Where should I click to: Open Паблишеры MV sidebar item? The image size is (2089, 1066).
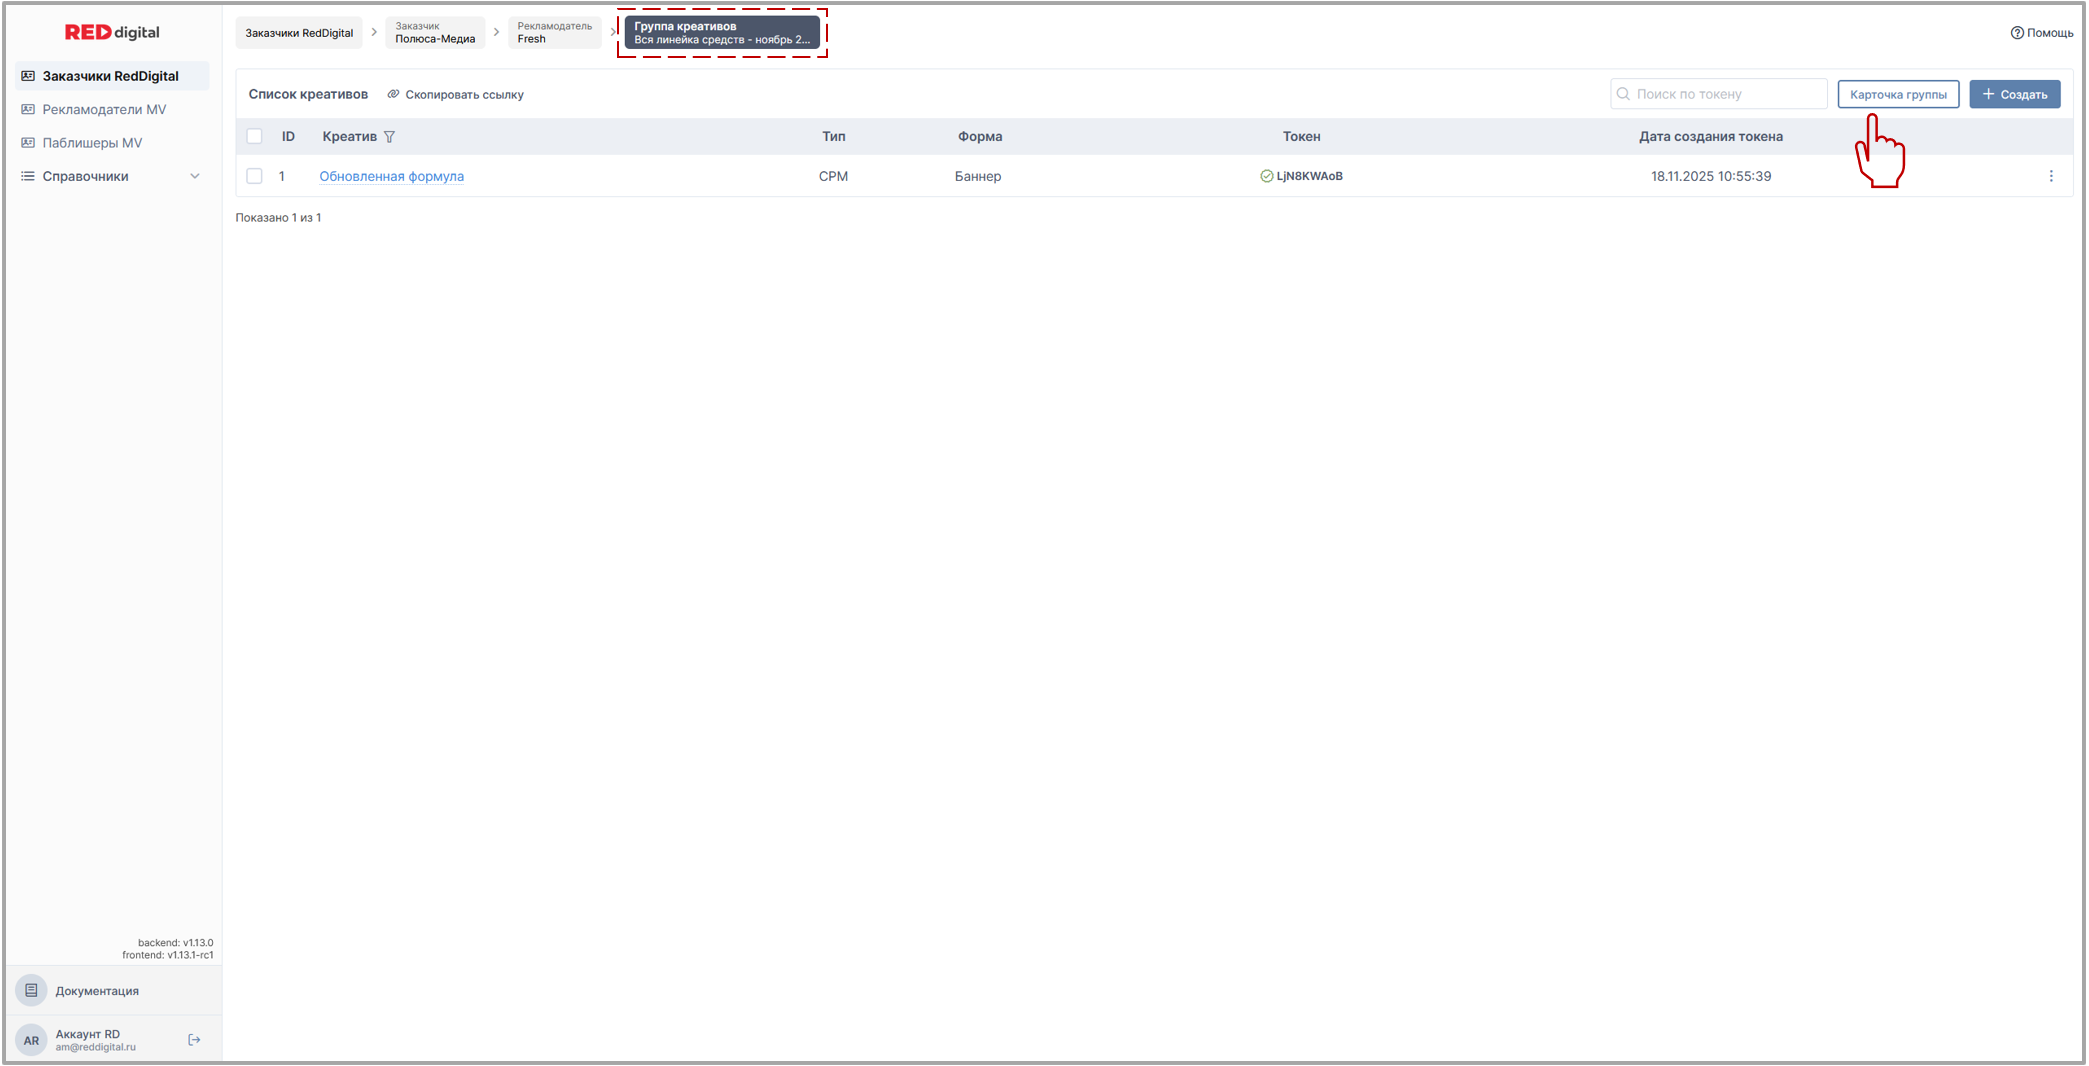pos(92,143)
